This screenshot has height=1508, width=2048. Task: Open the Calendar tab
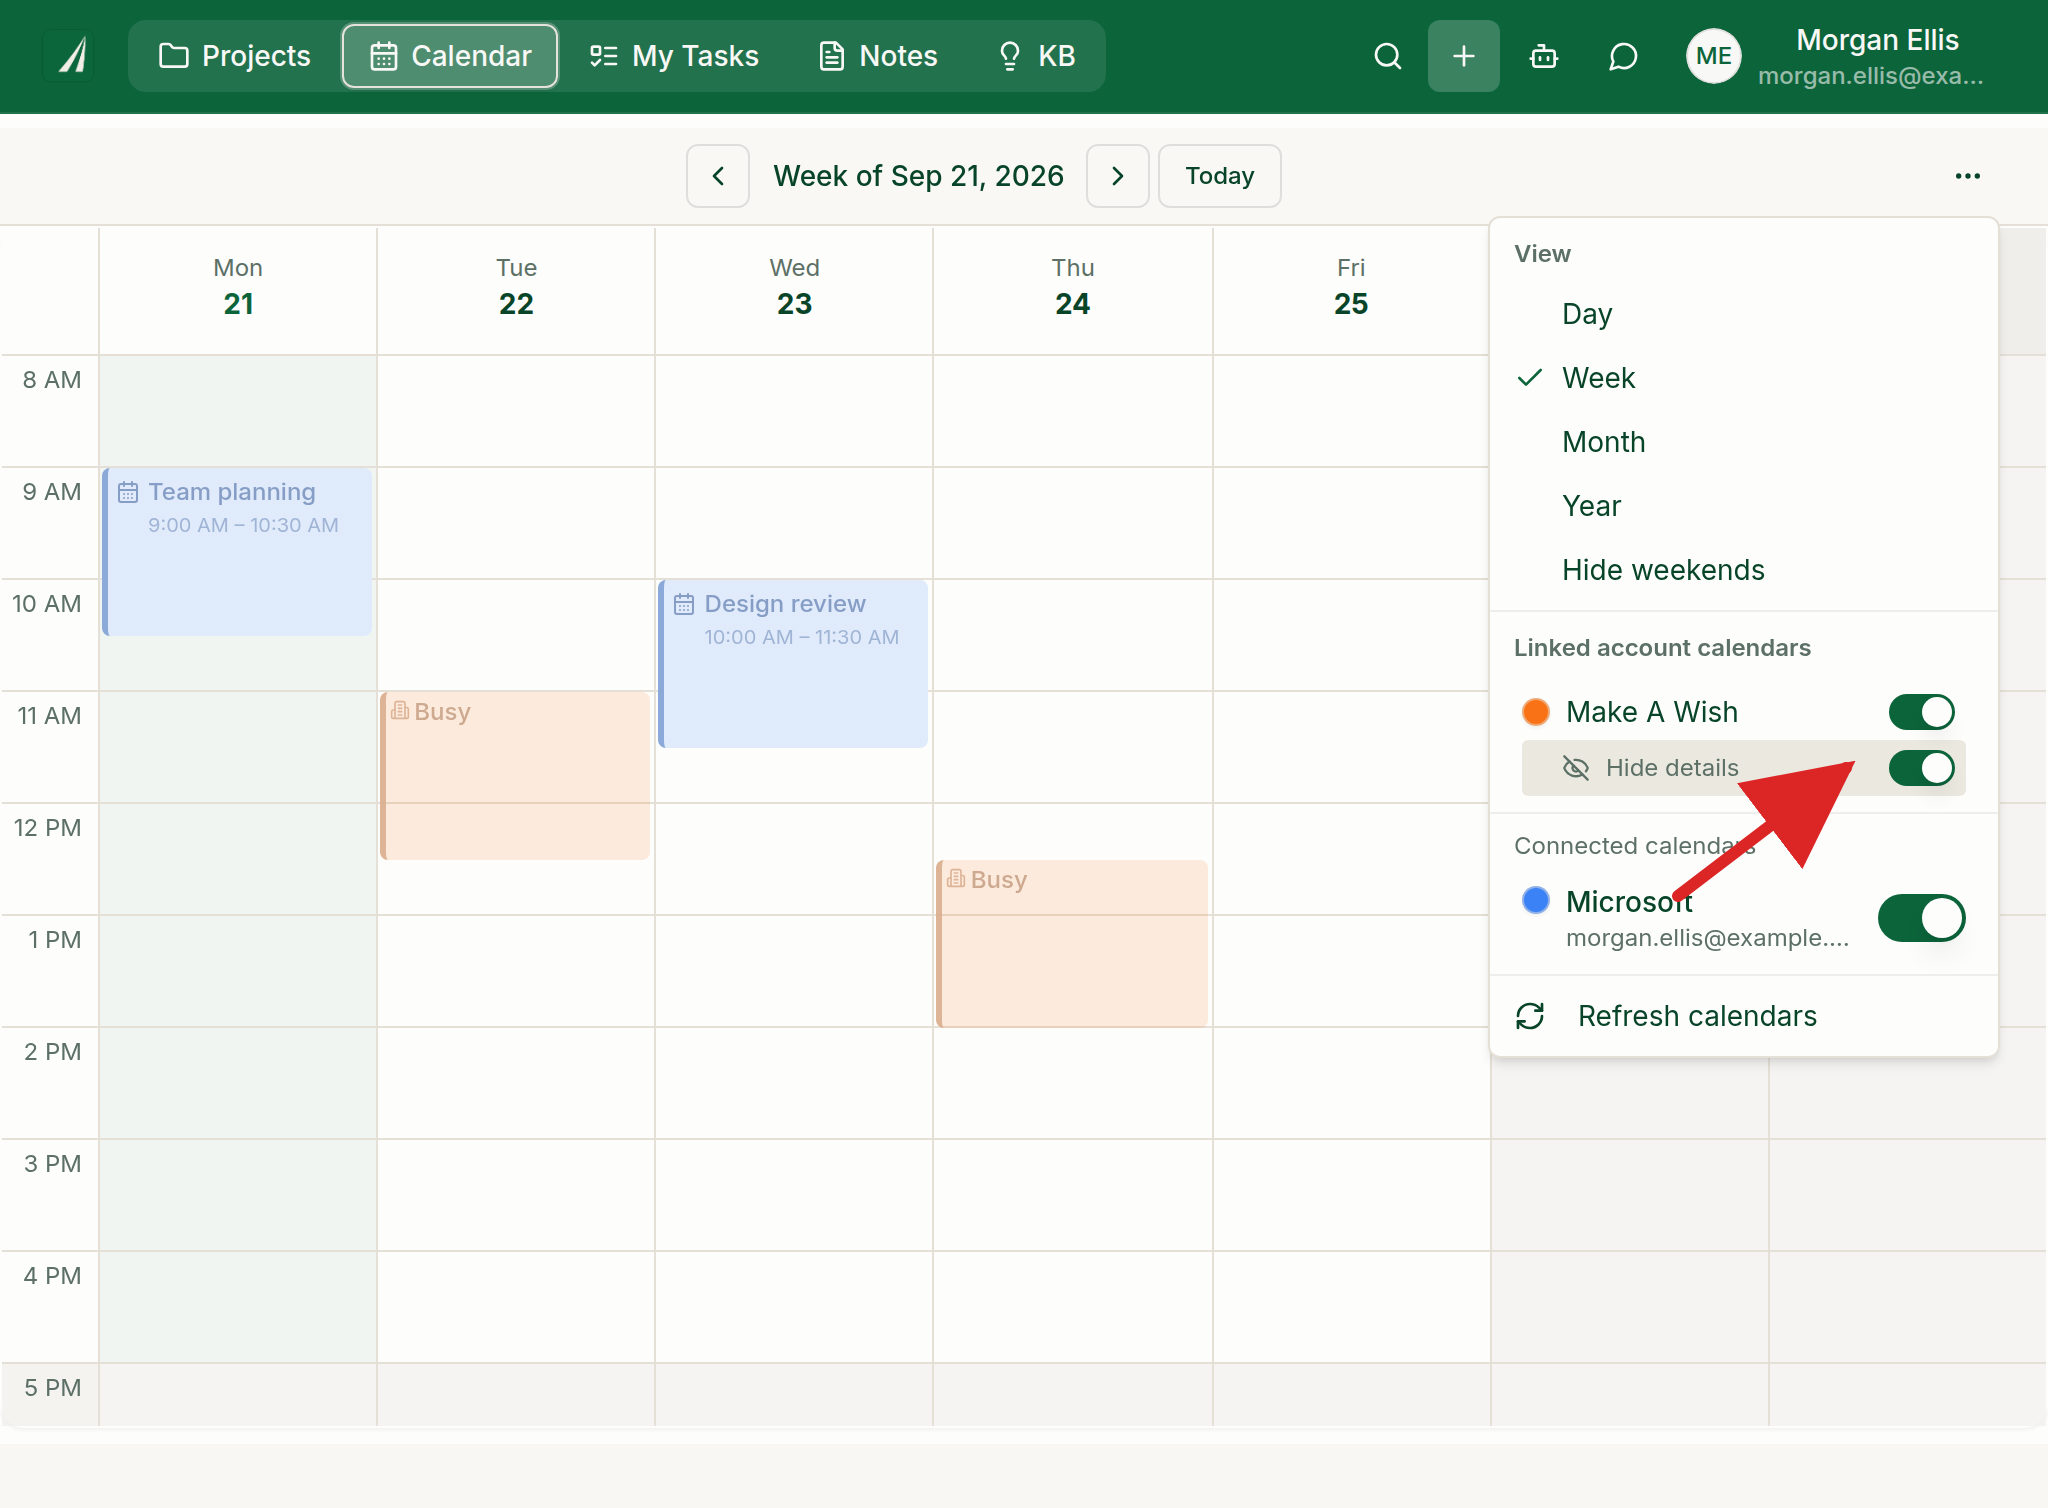pyautogui.click(x=450, y=56)
